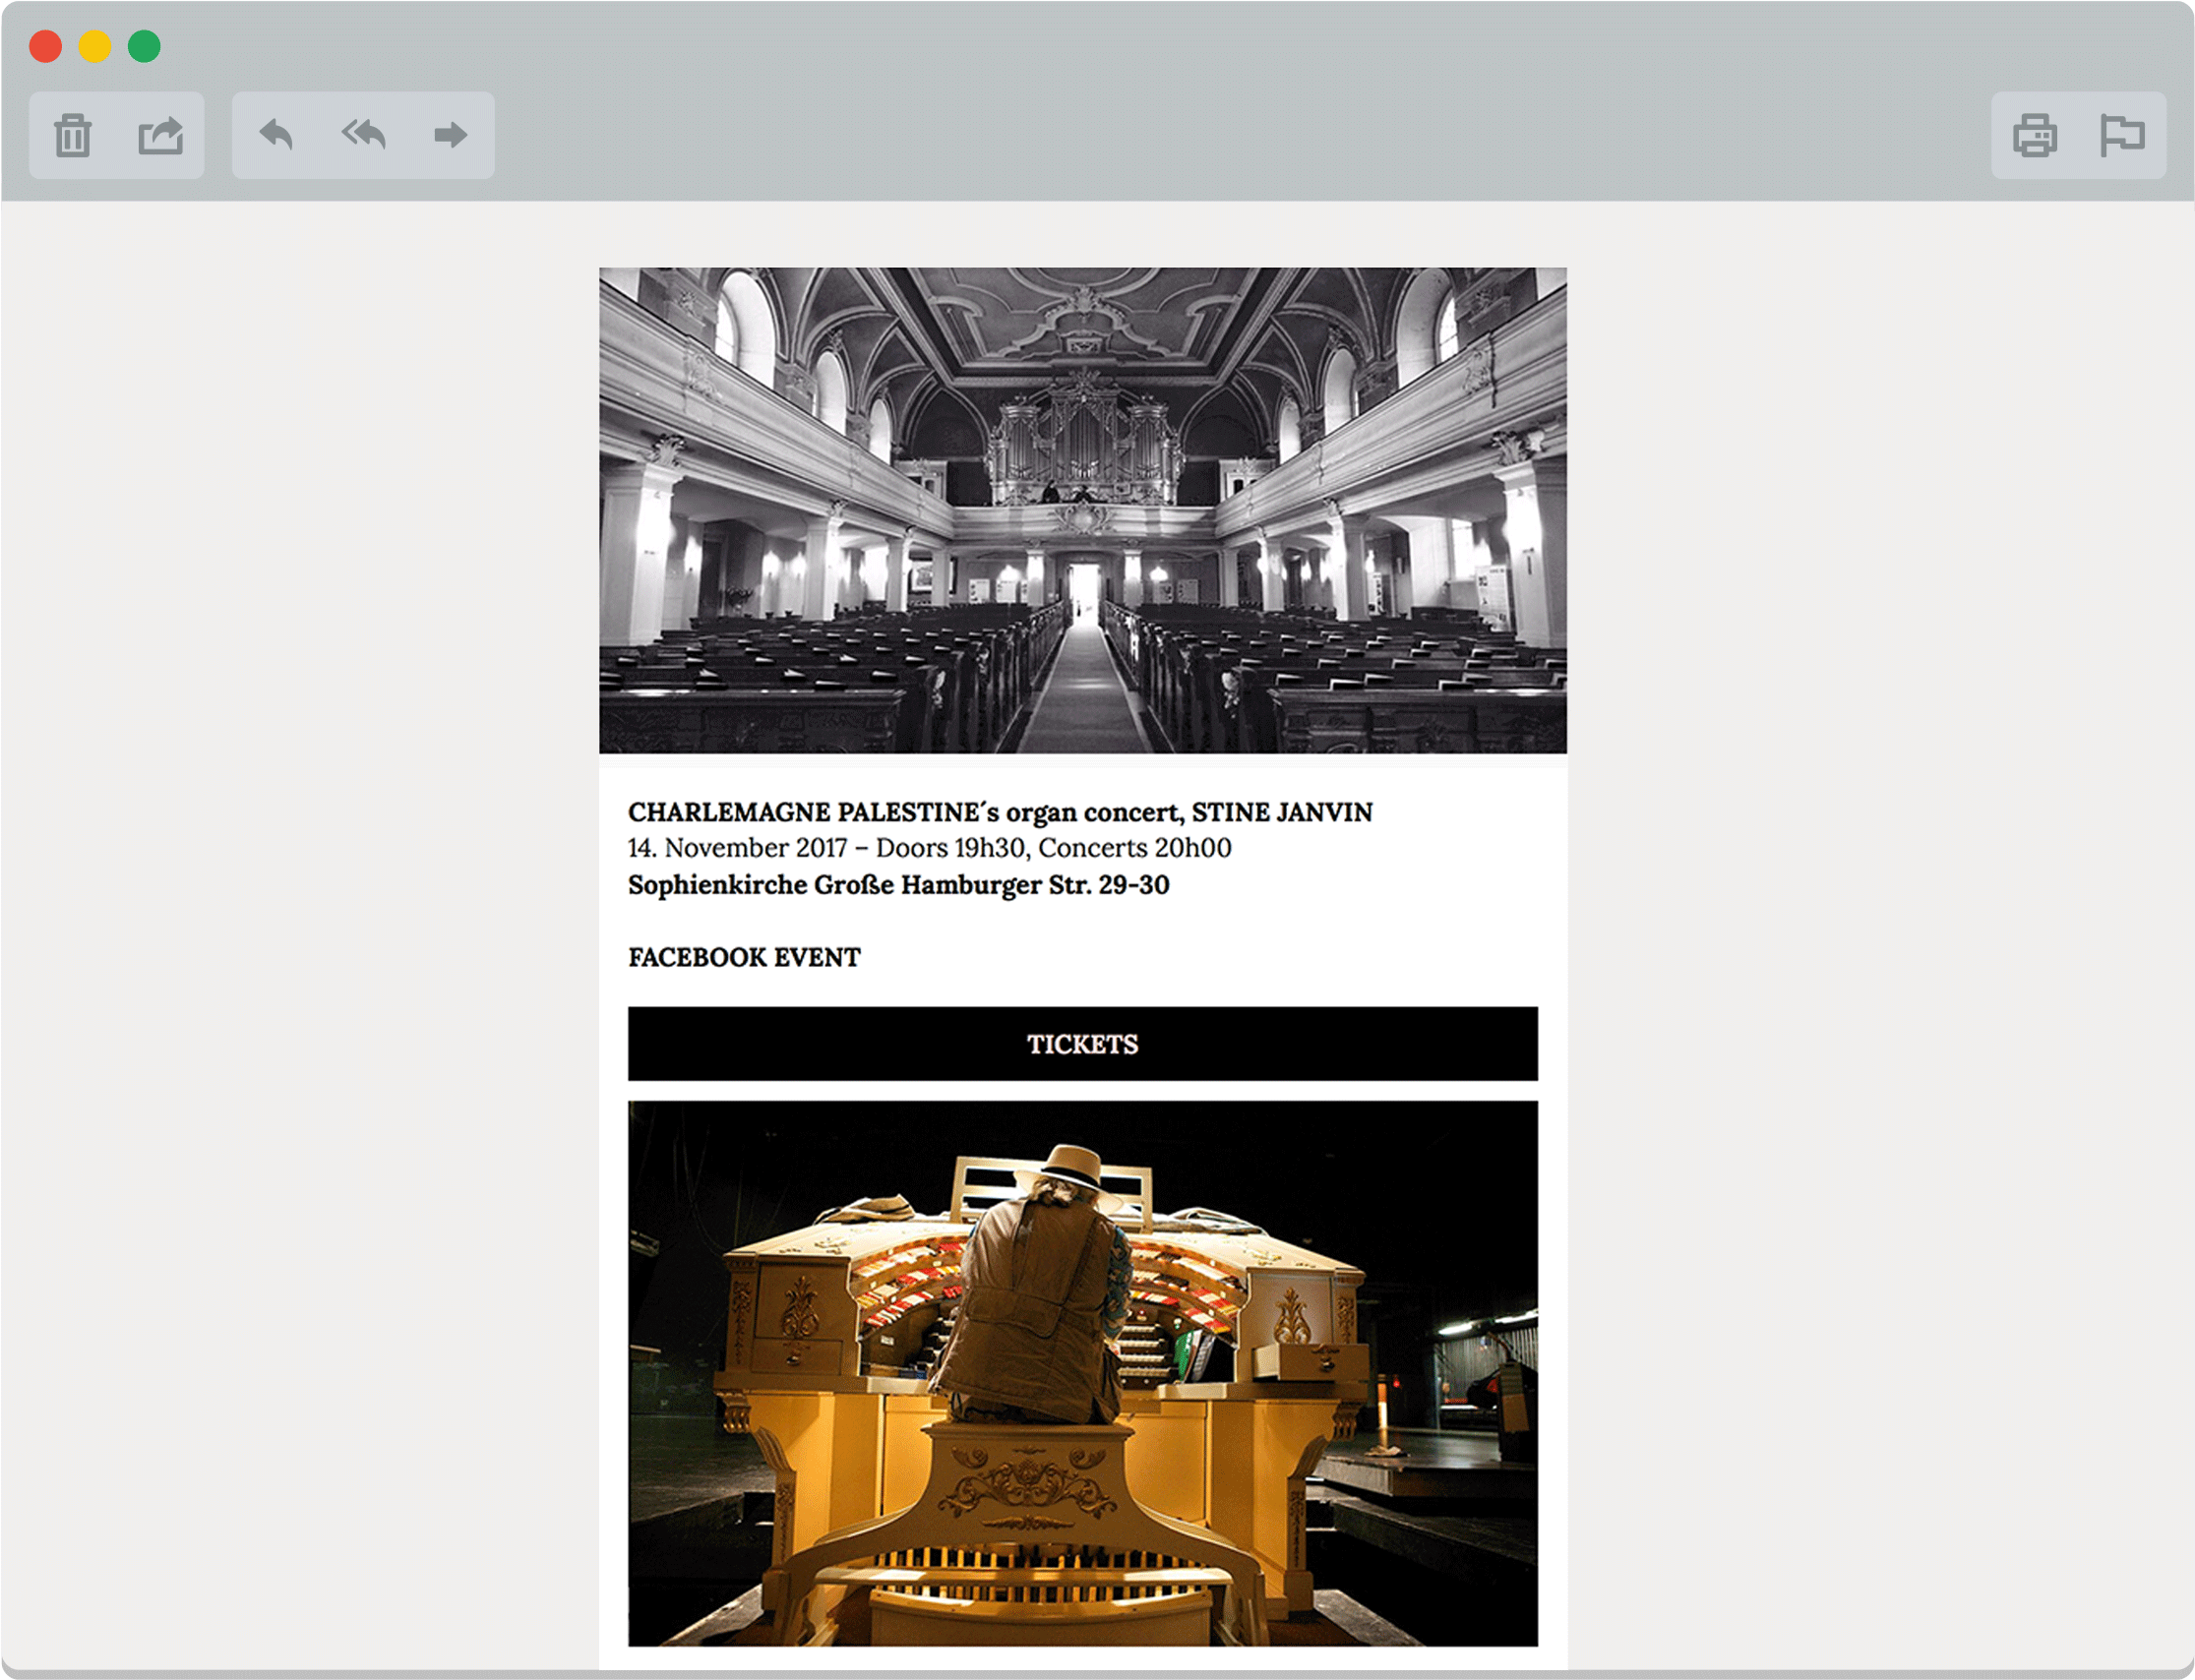
Task: Toggle the flag status of the message
Action: 2124,134
